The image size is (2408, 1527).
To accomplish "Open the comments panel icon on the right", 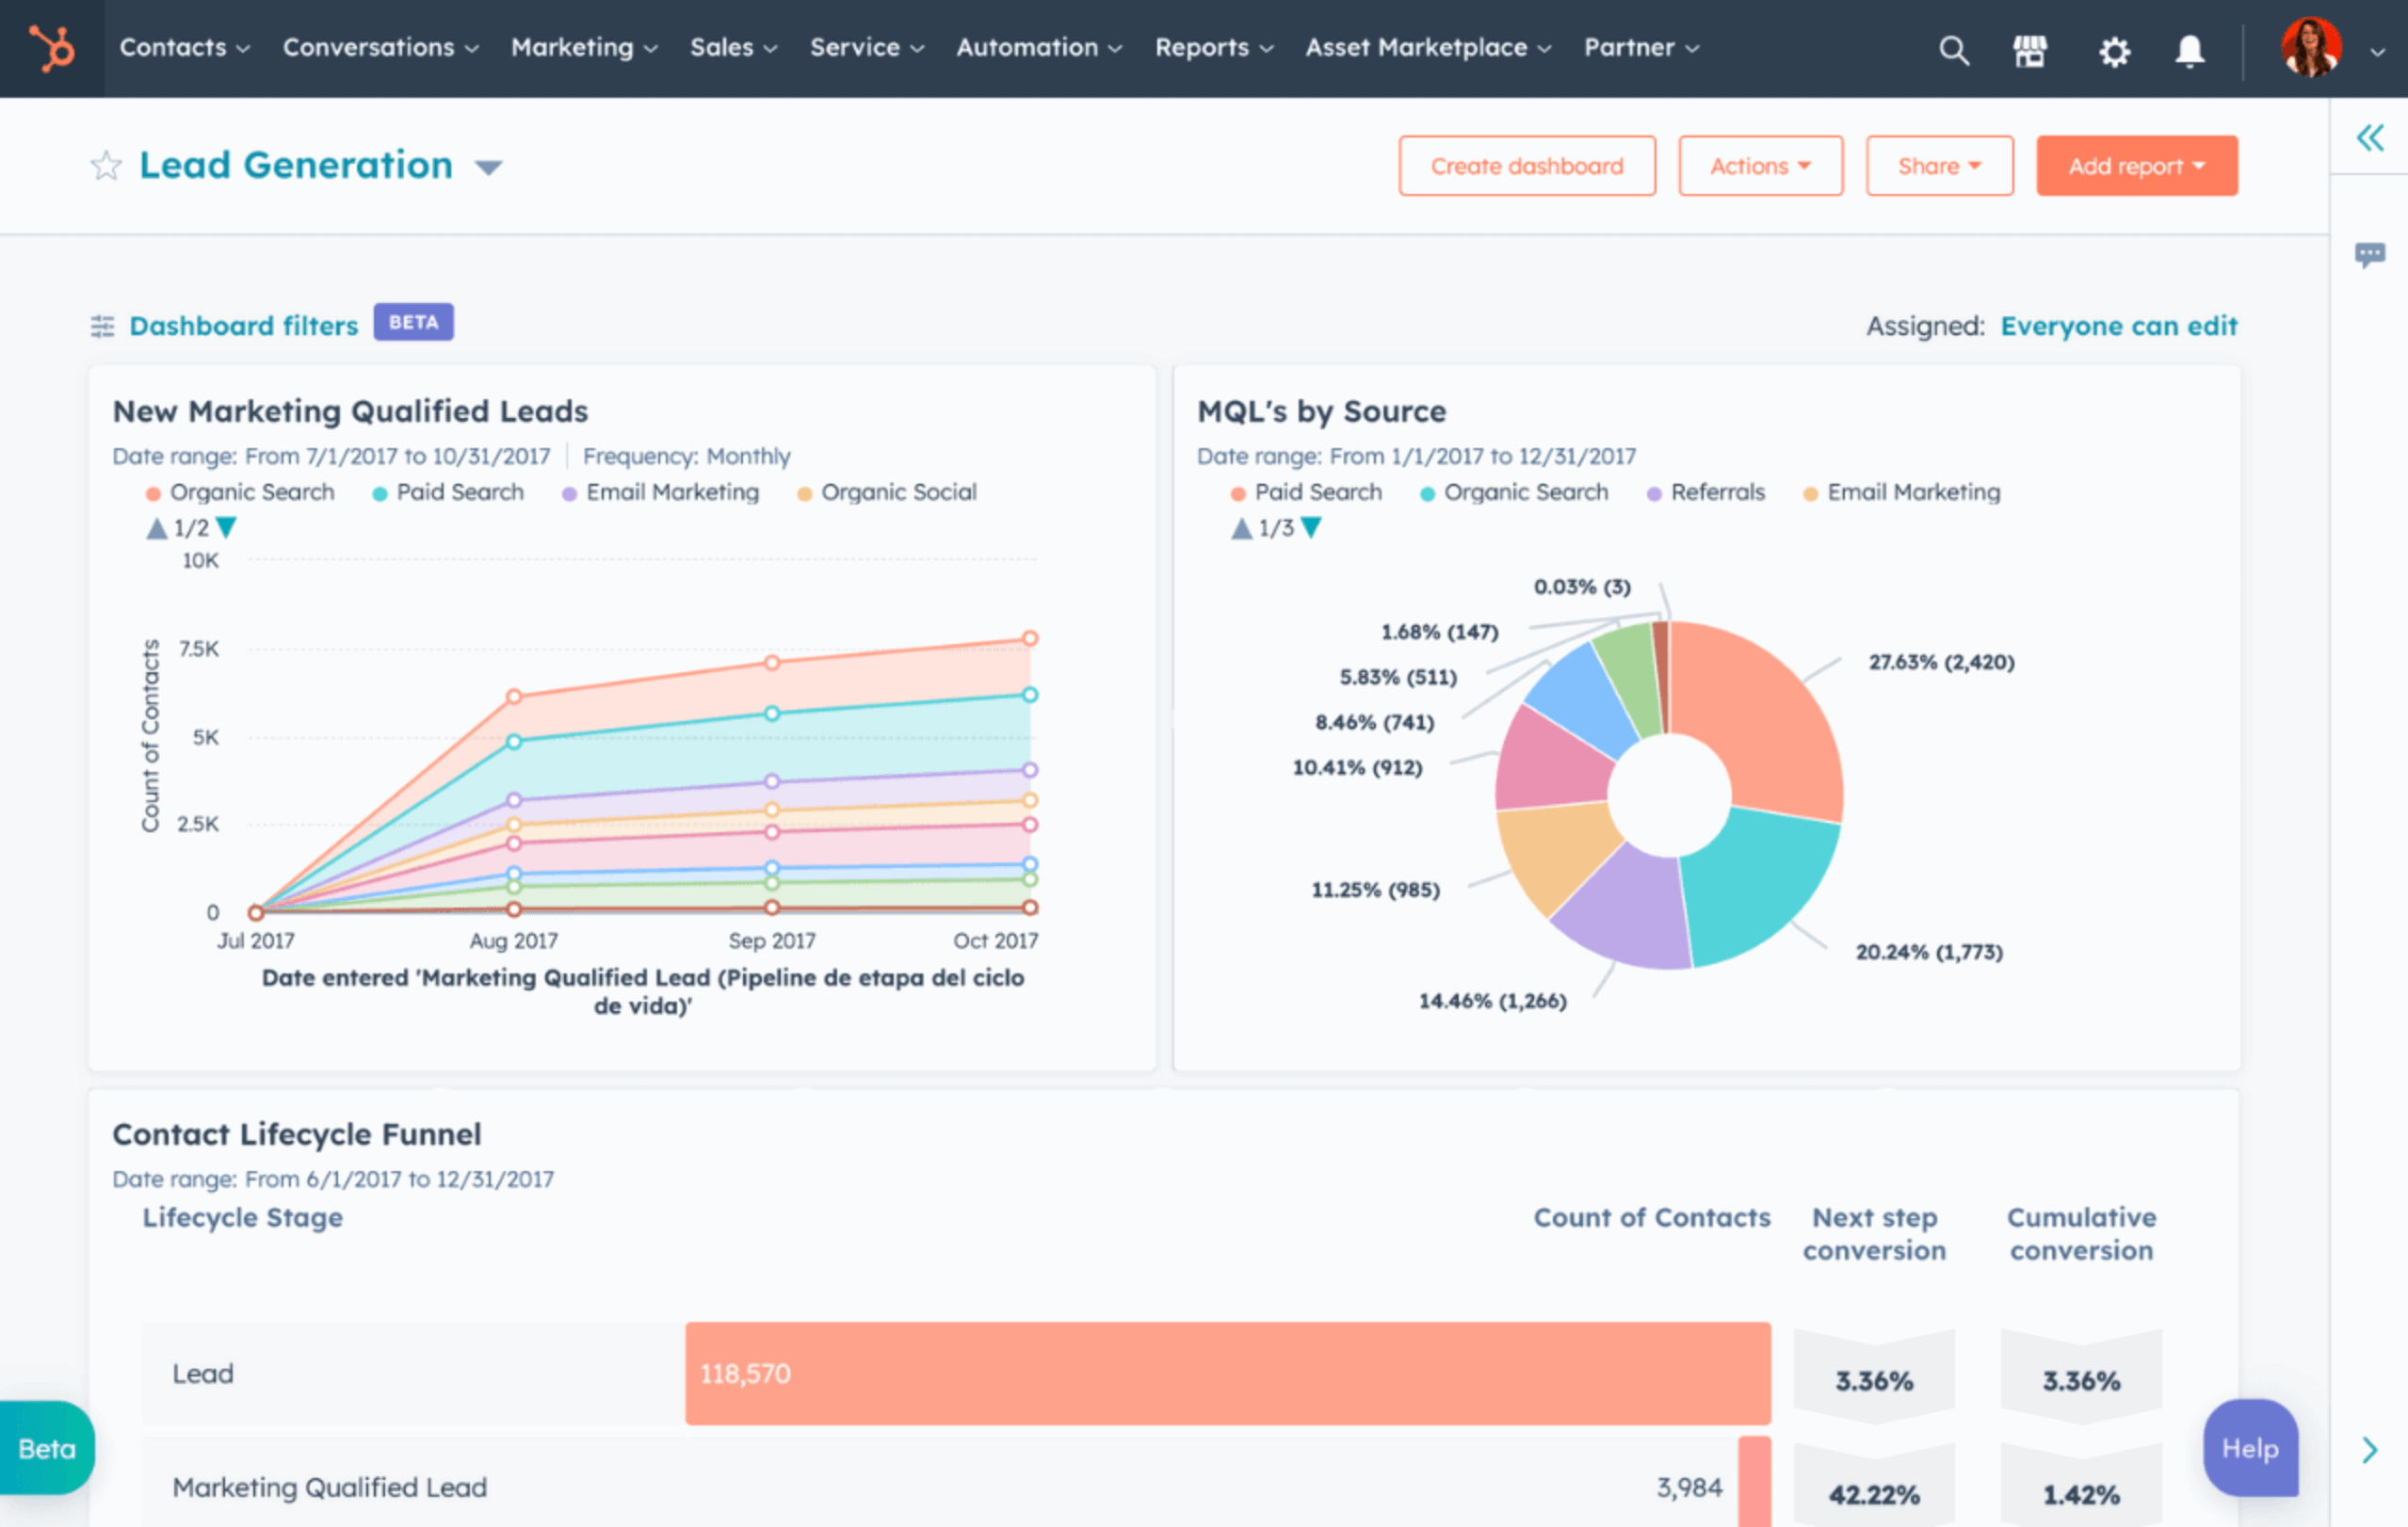I will point(2370,255).
